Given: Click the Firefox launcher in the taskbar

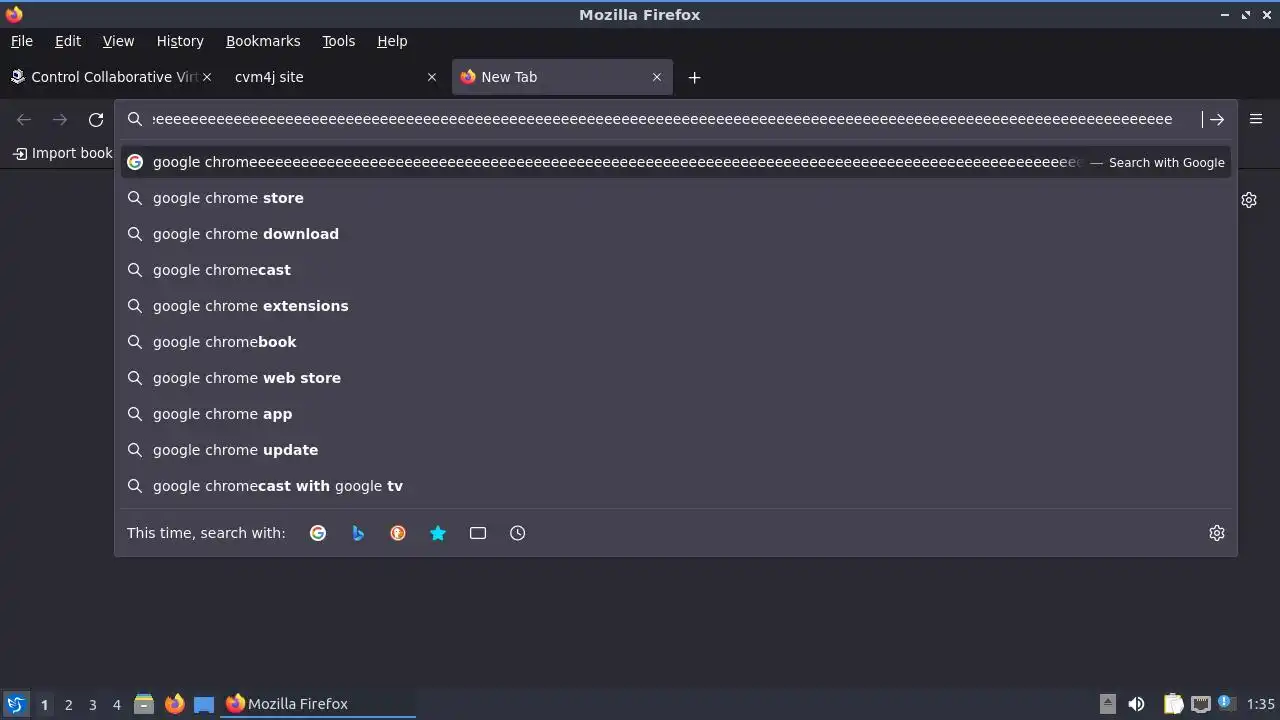Looking at the screenshot, I should coord(174,704).
